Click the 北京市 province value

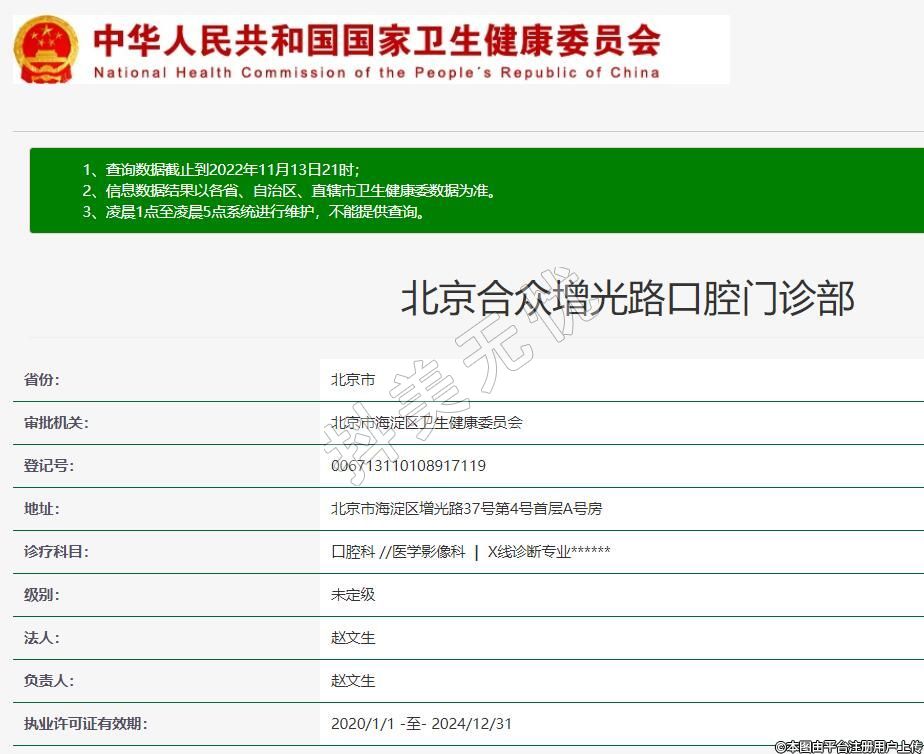[x=353, y=380]
